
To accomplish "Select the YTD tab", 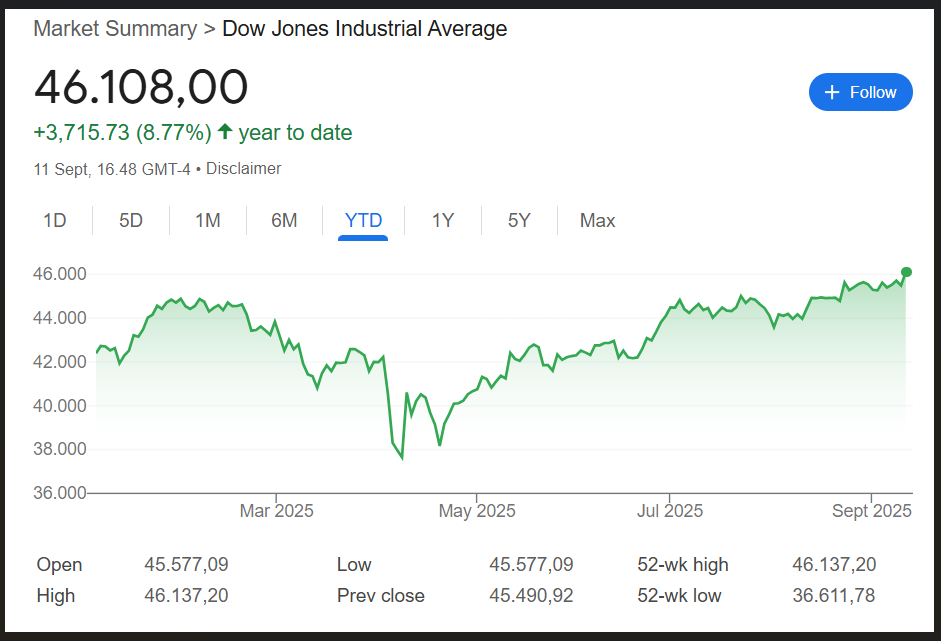I will click(363, 220).
